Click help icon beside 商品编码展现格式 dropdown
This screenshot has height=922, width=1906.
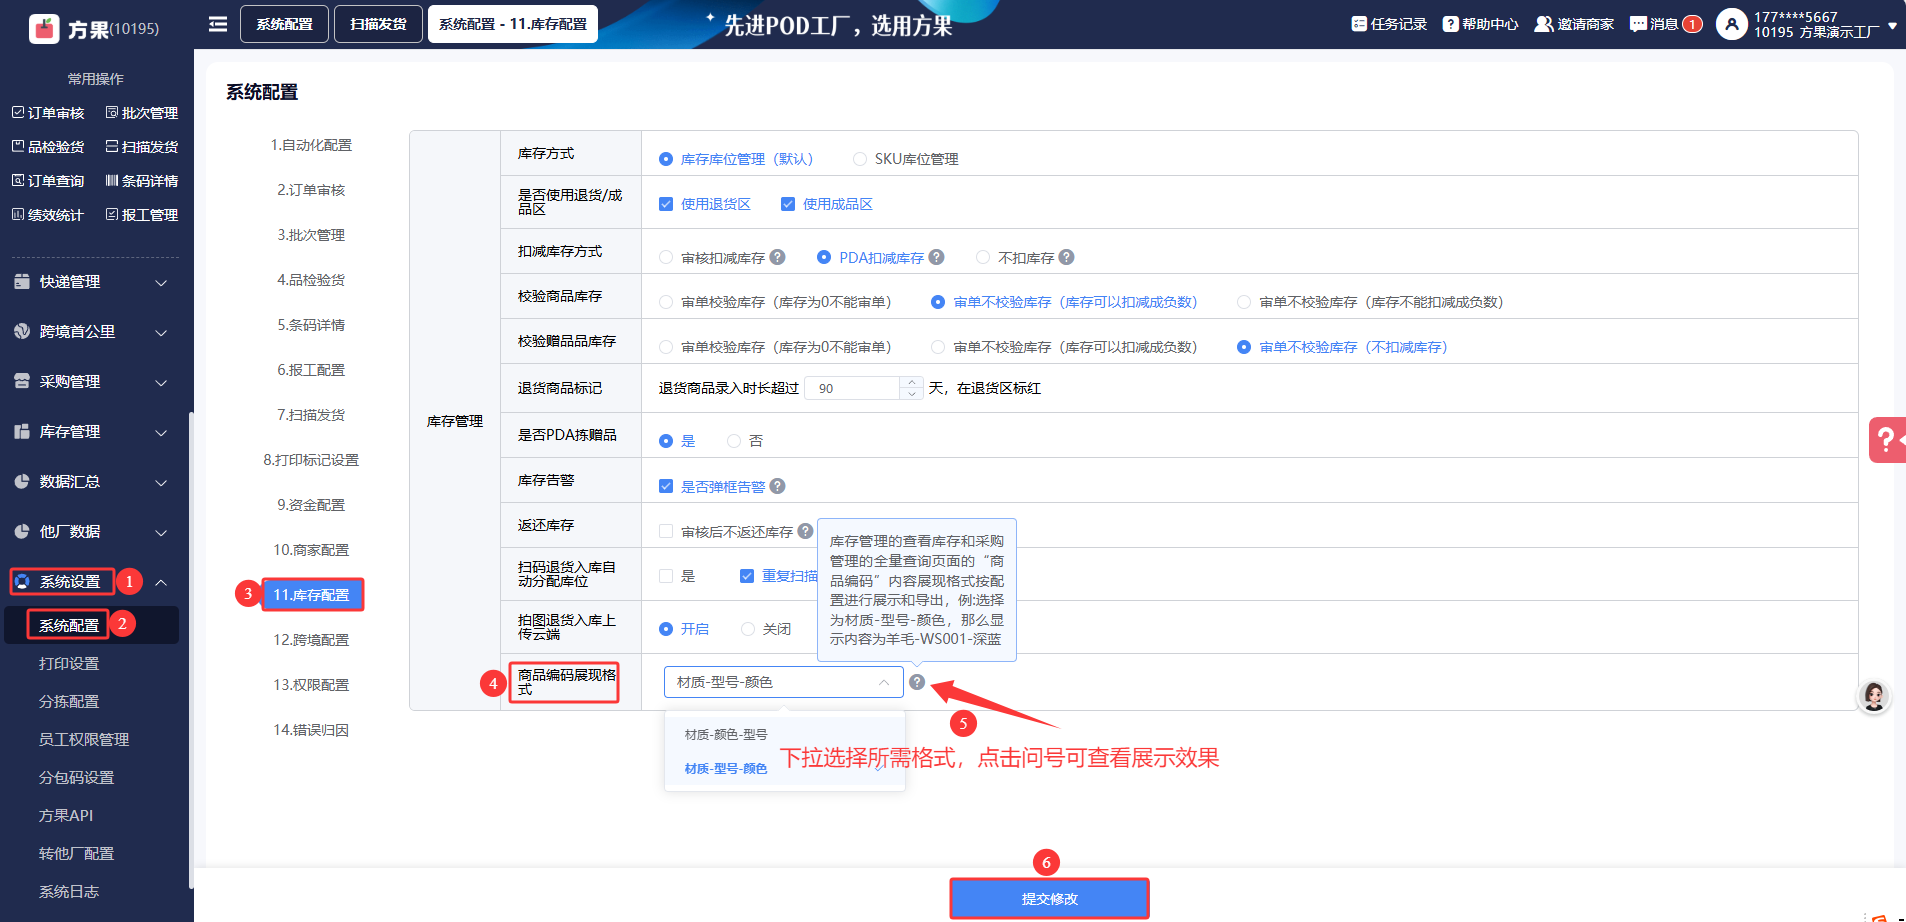917,682
